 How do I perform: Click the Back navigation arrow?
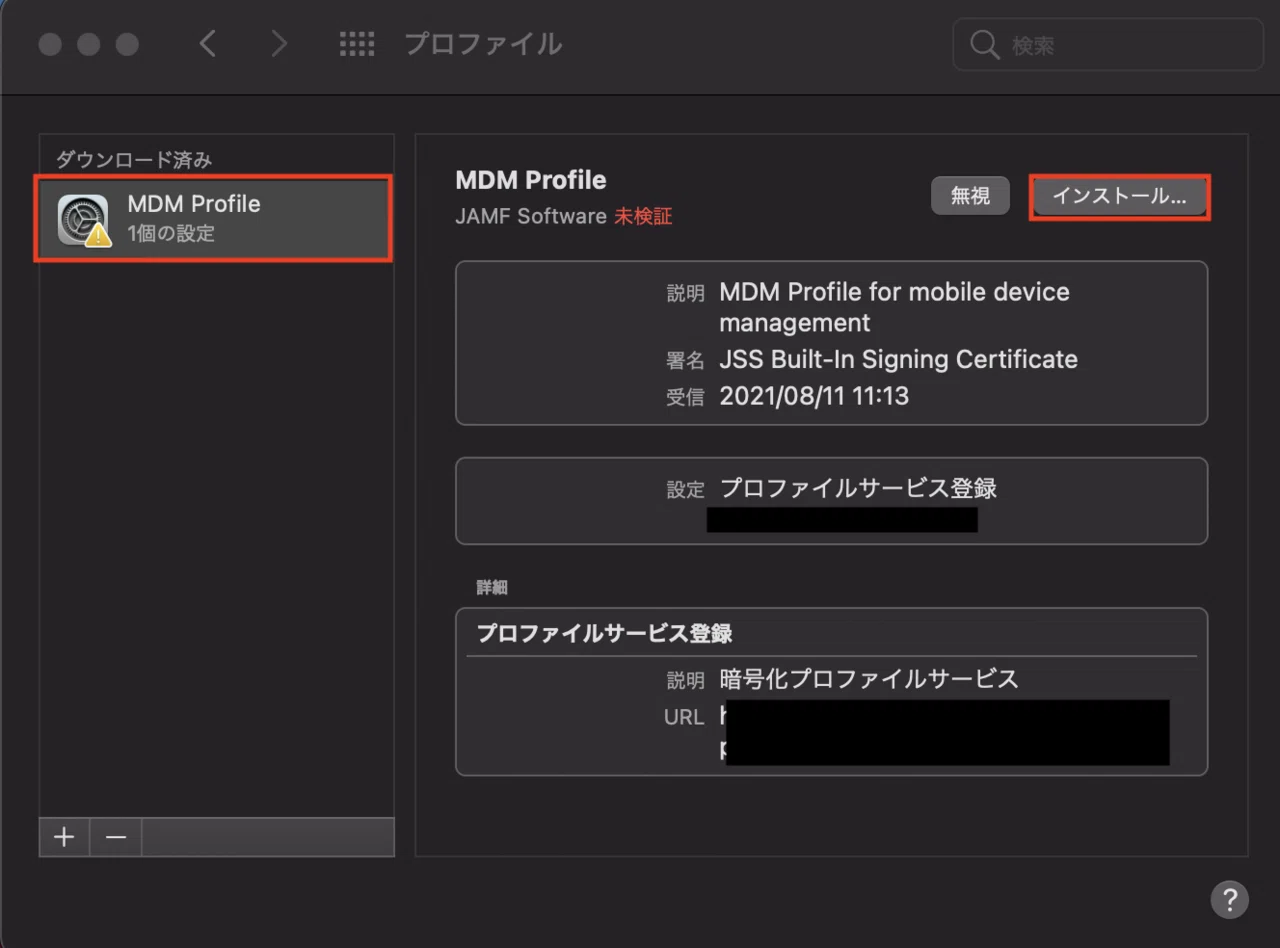(x=207, y=44)
